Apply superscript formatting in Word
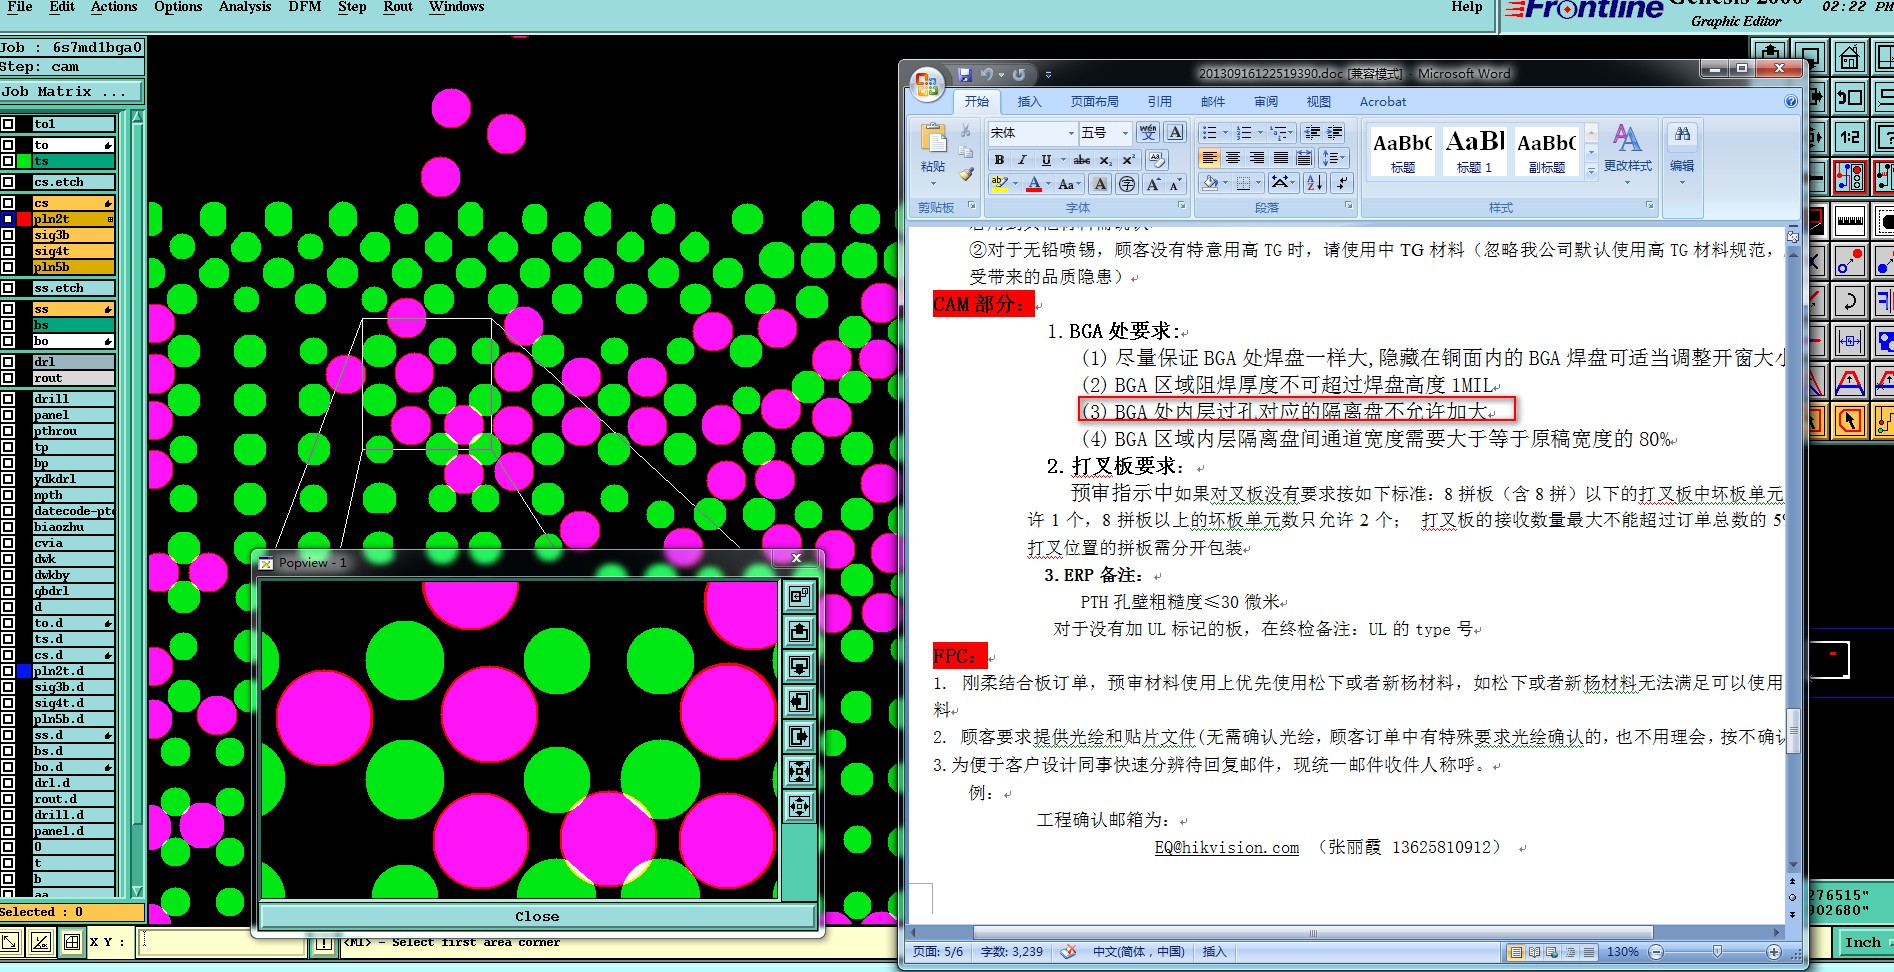Image resolution: width=1894 pixels, height=972 pixels. coord(1128,160)
